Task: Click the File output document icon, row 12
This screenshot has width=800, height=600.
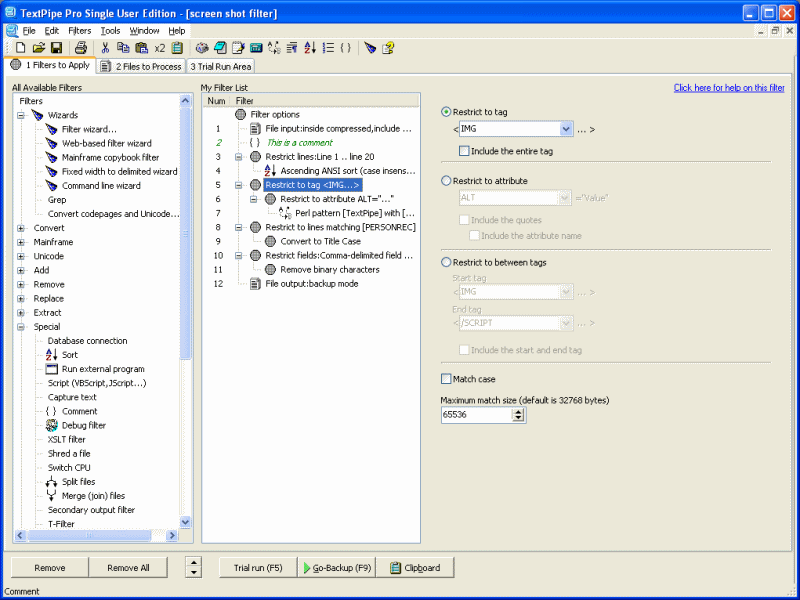Action: pyautogui.click(x=256, y=284)
